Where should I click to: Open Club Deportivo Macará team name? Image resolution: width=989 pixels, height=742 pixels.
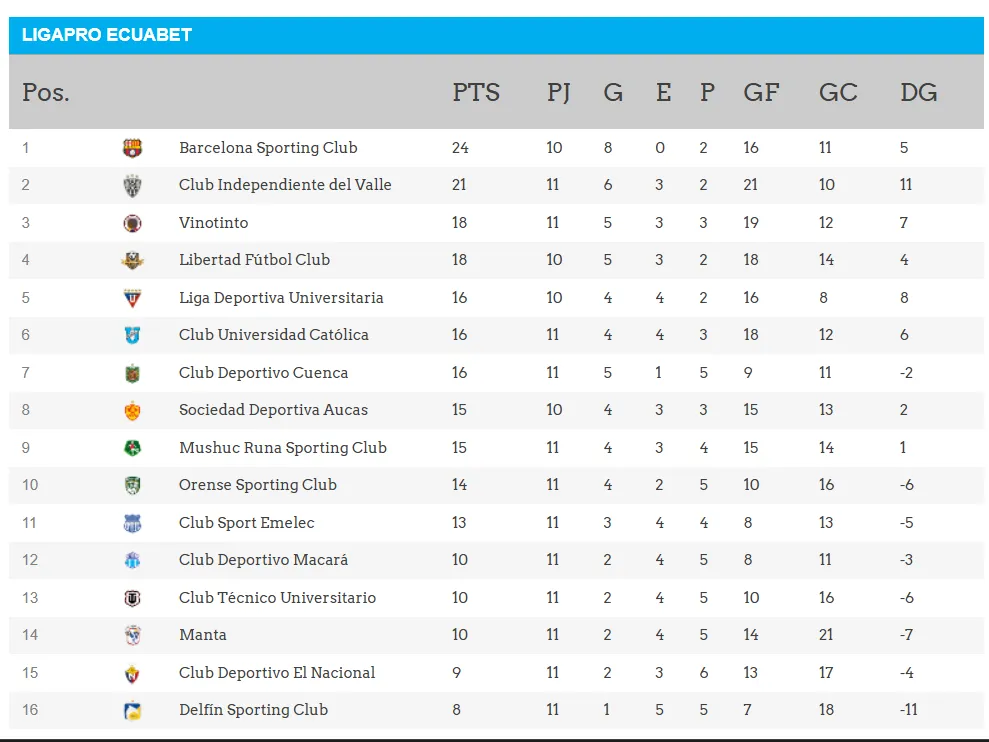tap(263, 560)
